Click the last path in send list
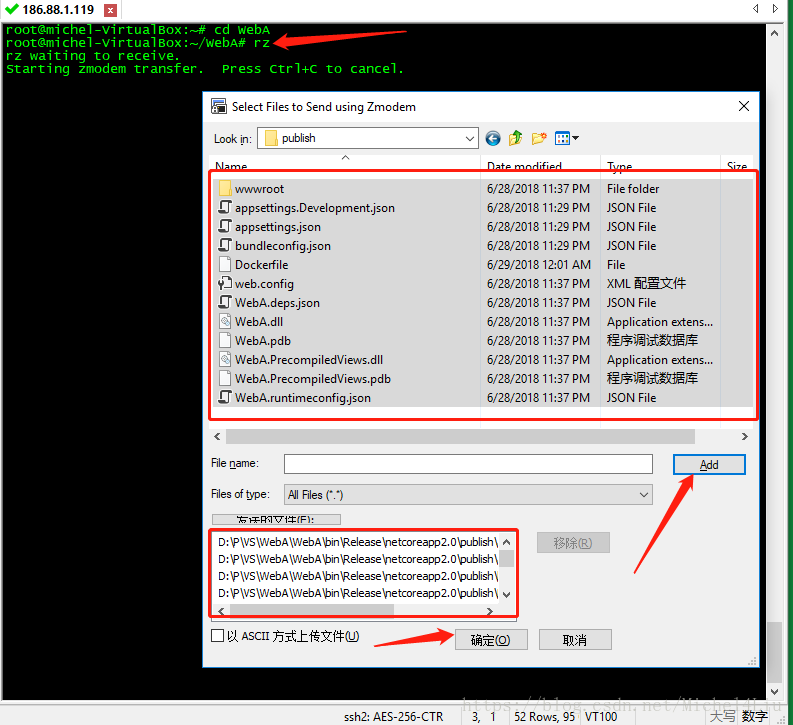 click(358, 593)
